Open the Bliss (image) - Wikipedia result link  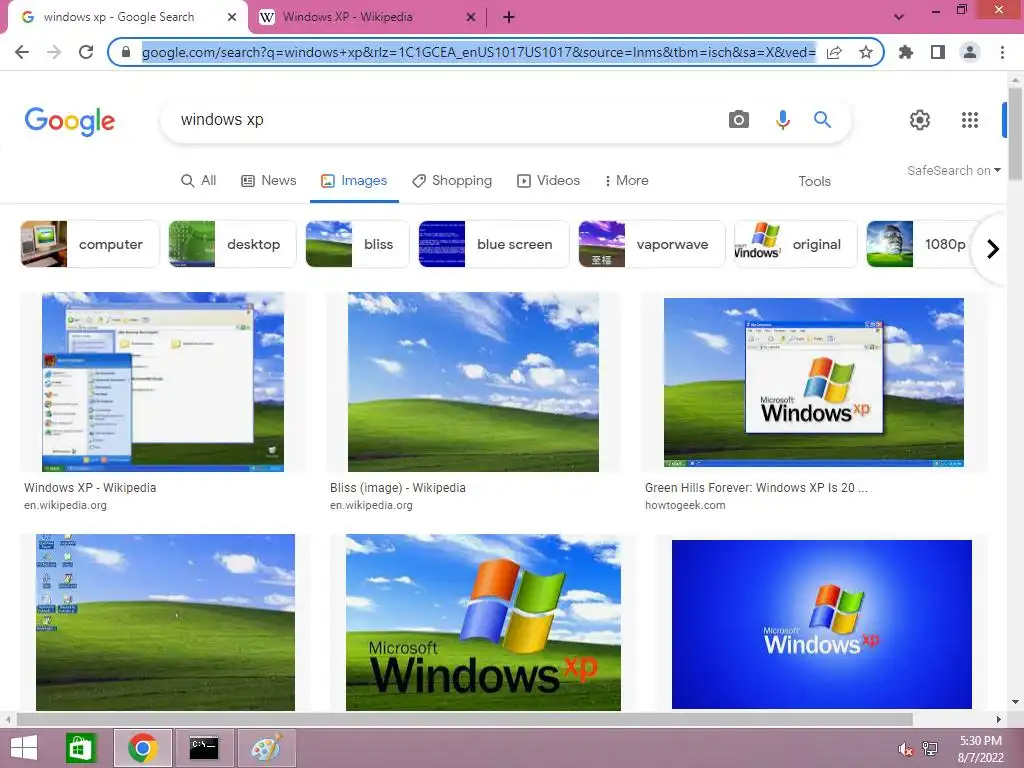point(398,487)
